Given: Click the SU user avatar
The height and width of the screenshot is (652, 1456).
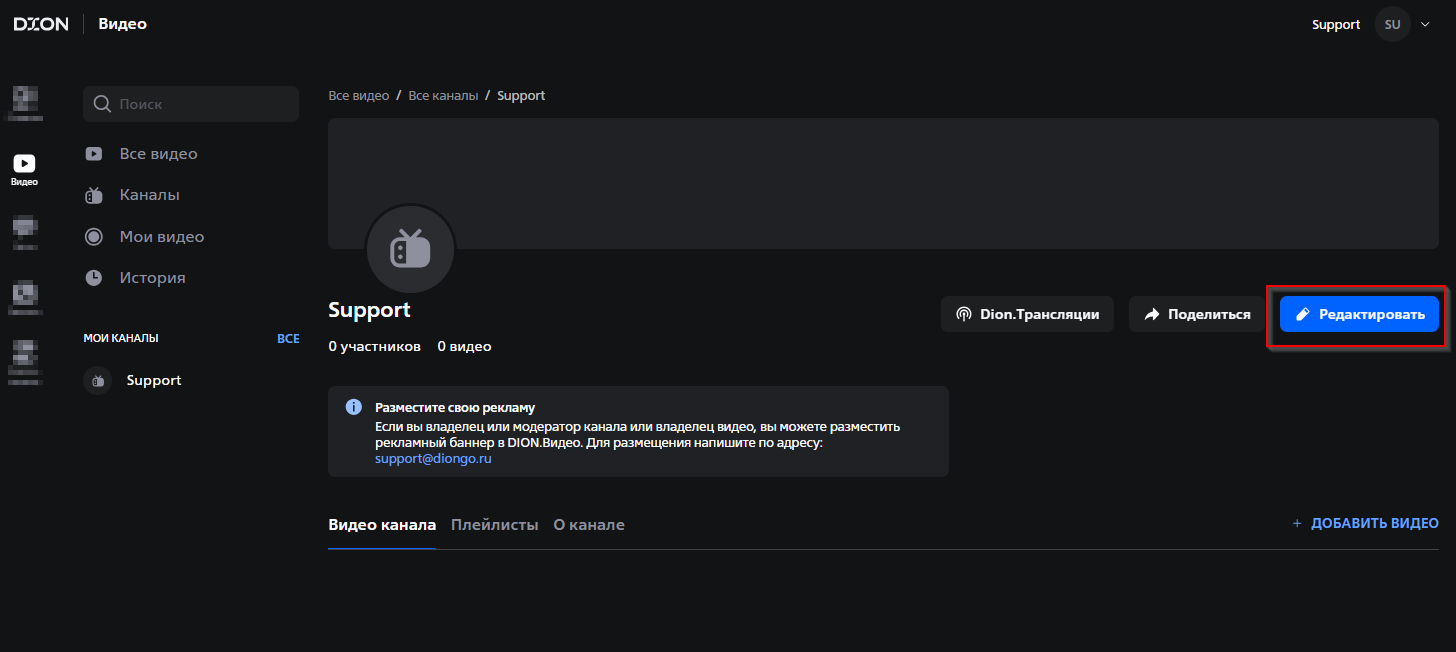Looking at the screenshot, I should coord(1392,24).
